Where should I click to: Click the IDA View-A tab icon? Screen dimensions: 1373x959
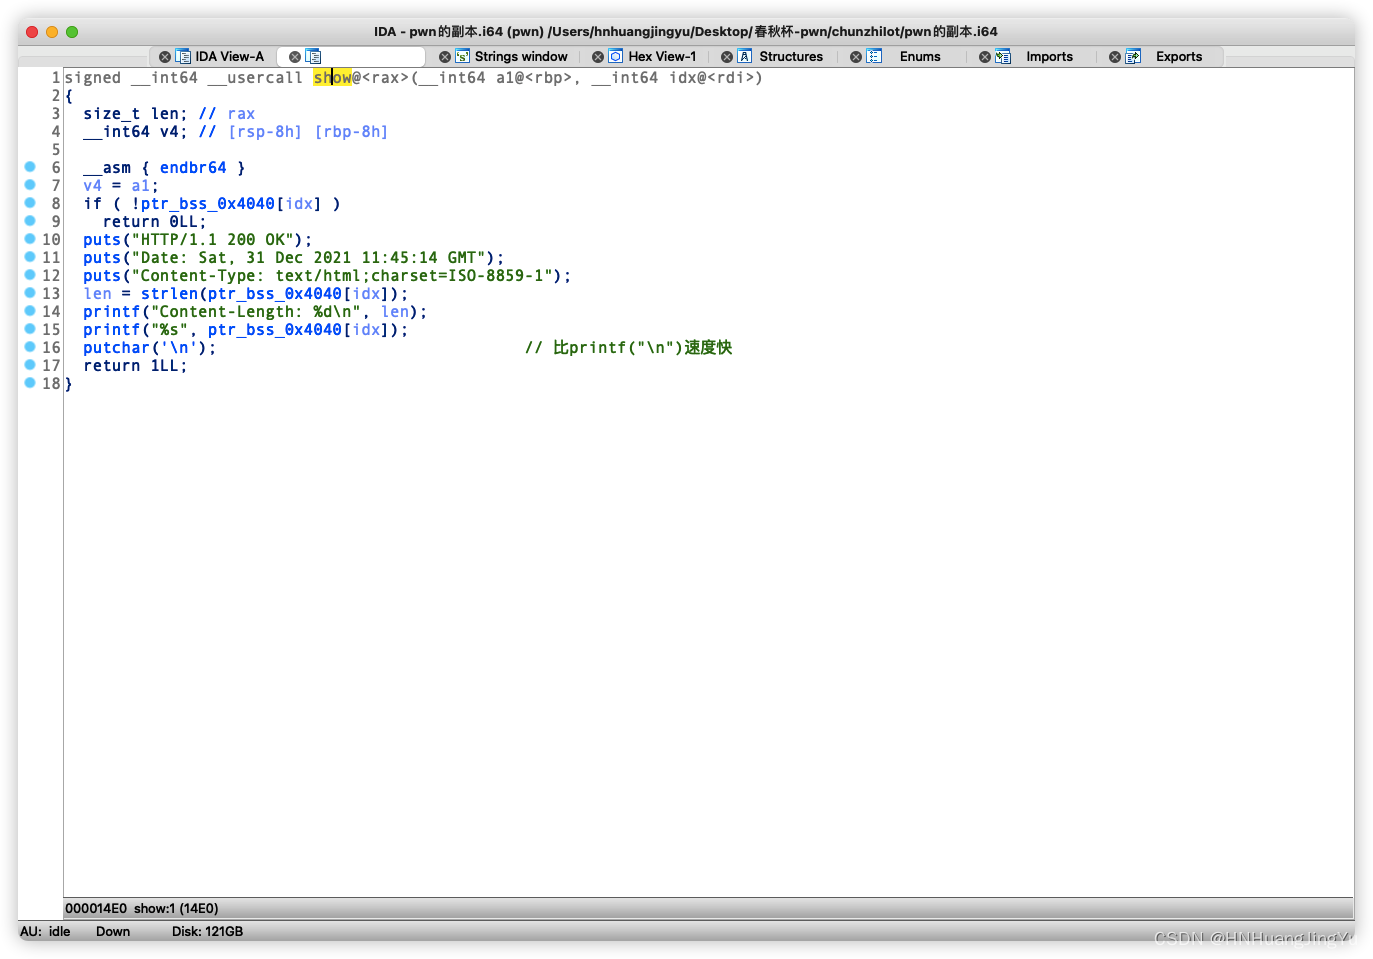pos(183,57)
